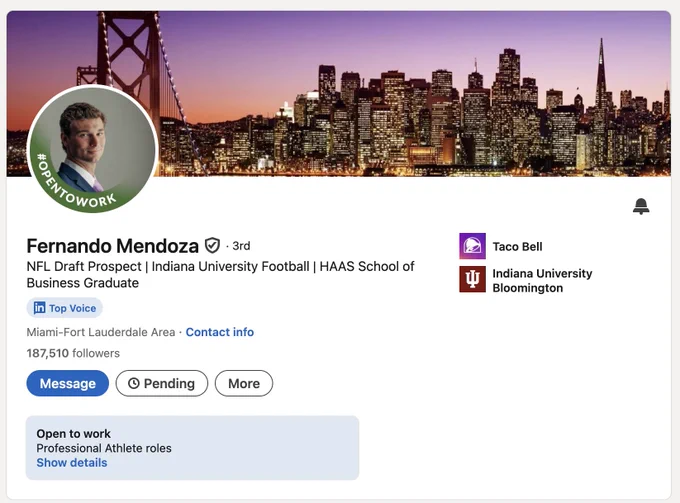680x503 pixels.
Task: Click the name Fernando Mendoza
Action: click(112, 246)
